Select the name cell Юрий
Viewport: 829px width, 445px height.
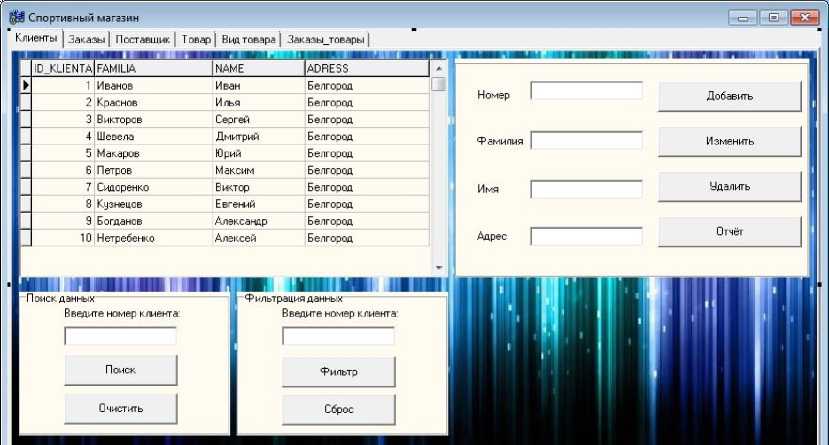coord(259,153)
